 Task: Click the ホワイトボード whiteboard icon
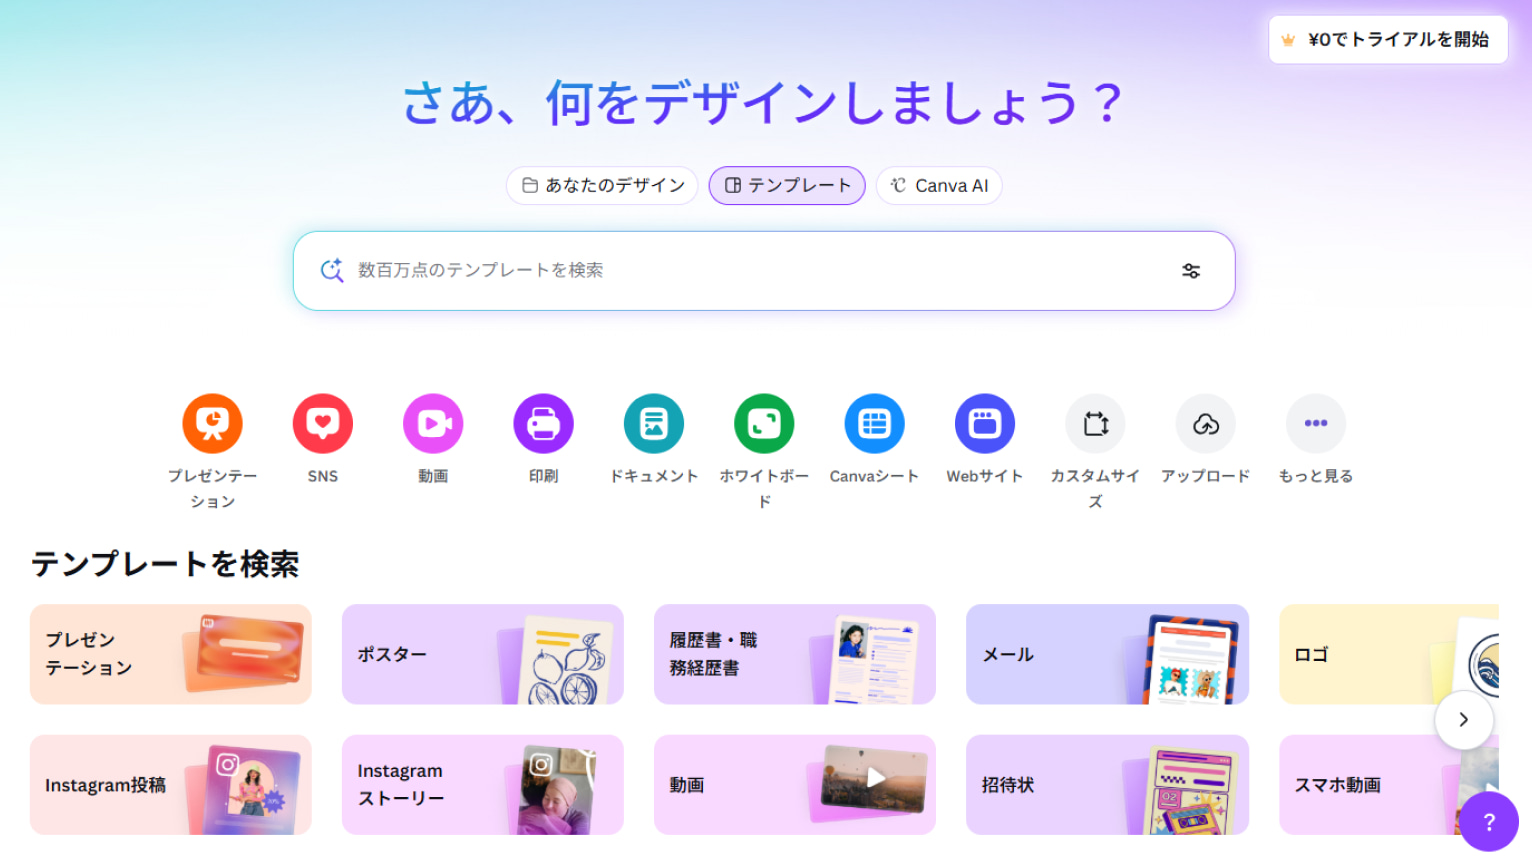764,423
